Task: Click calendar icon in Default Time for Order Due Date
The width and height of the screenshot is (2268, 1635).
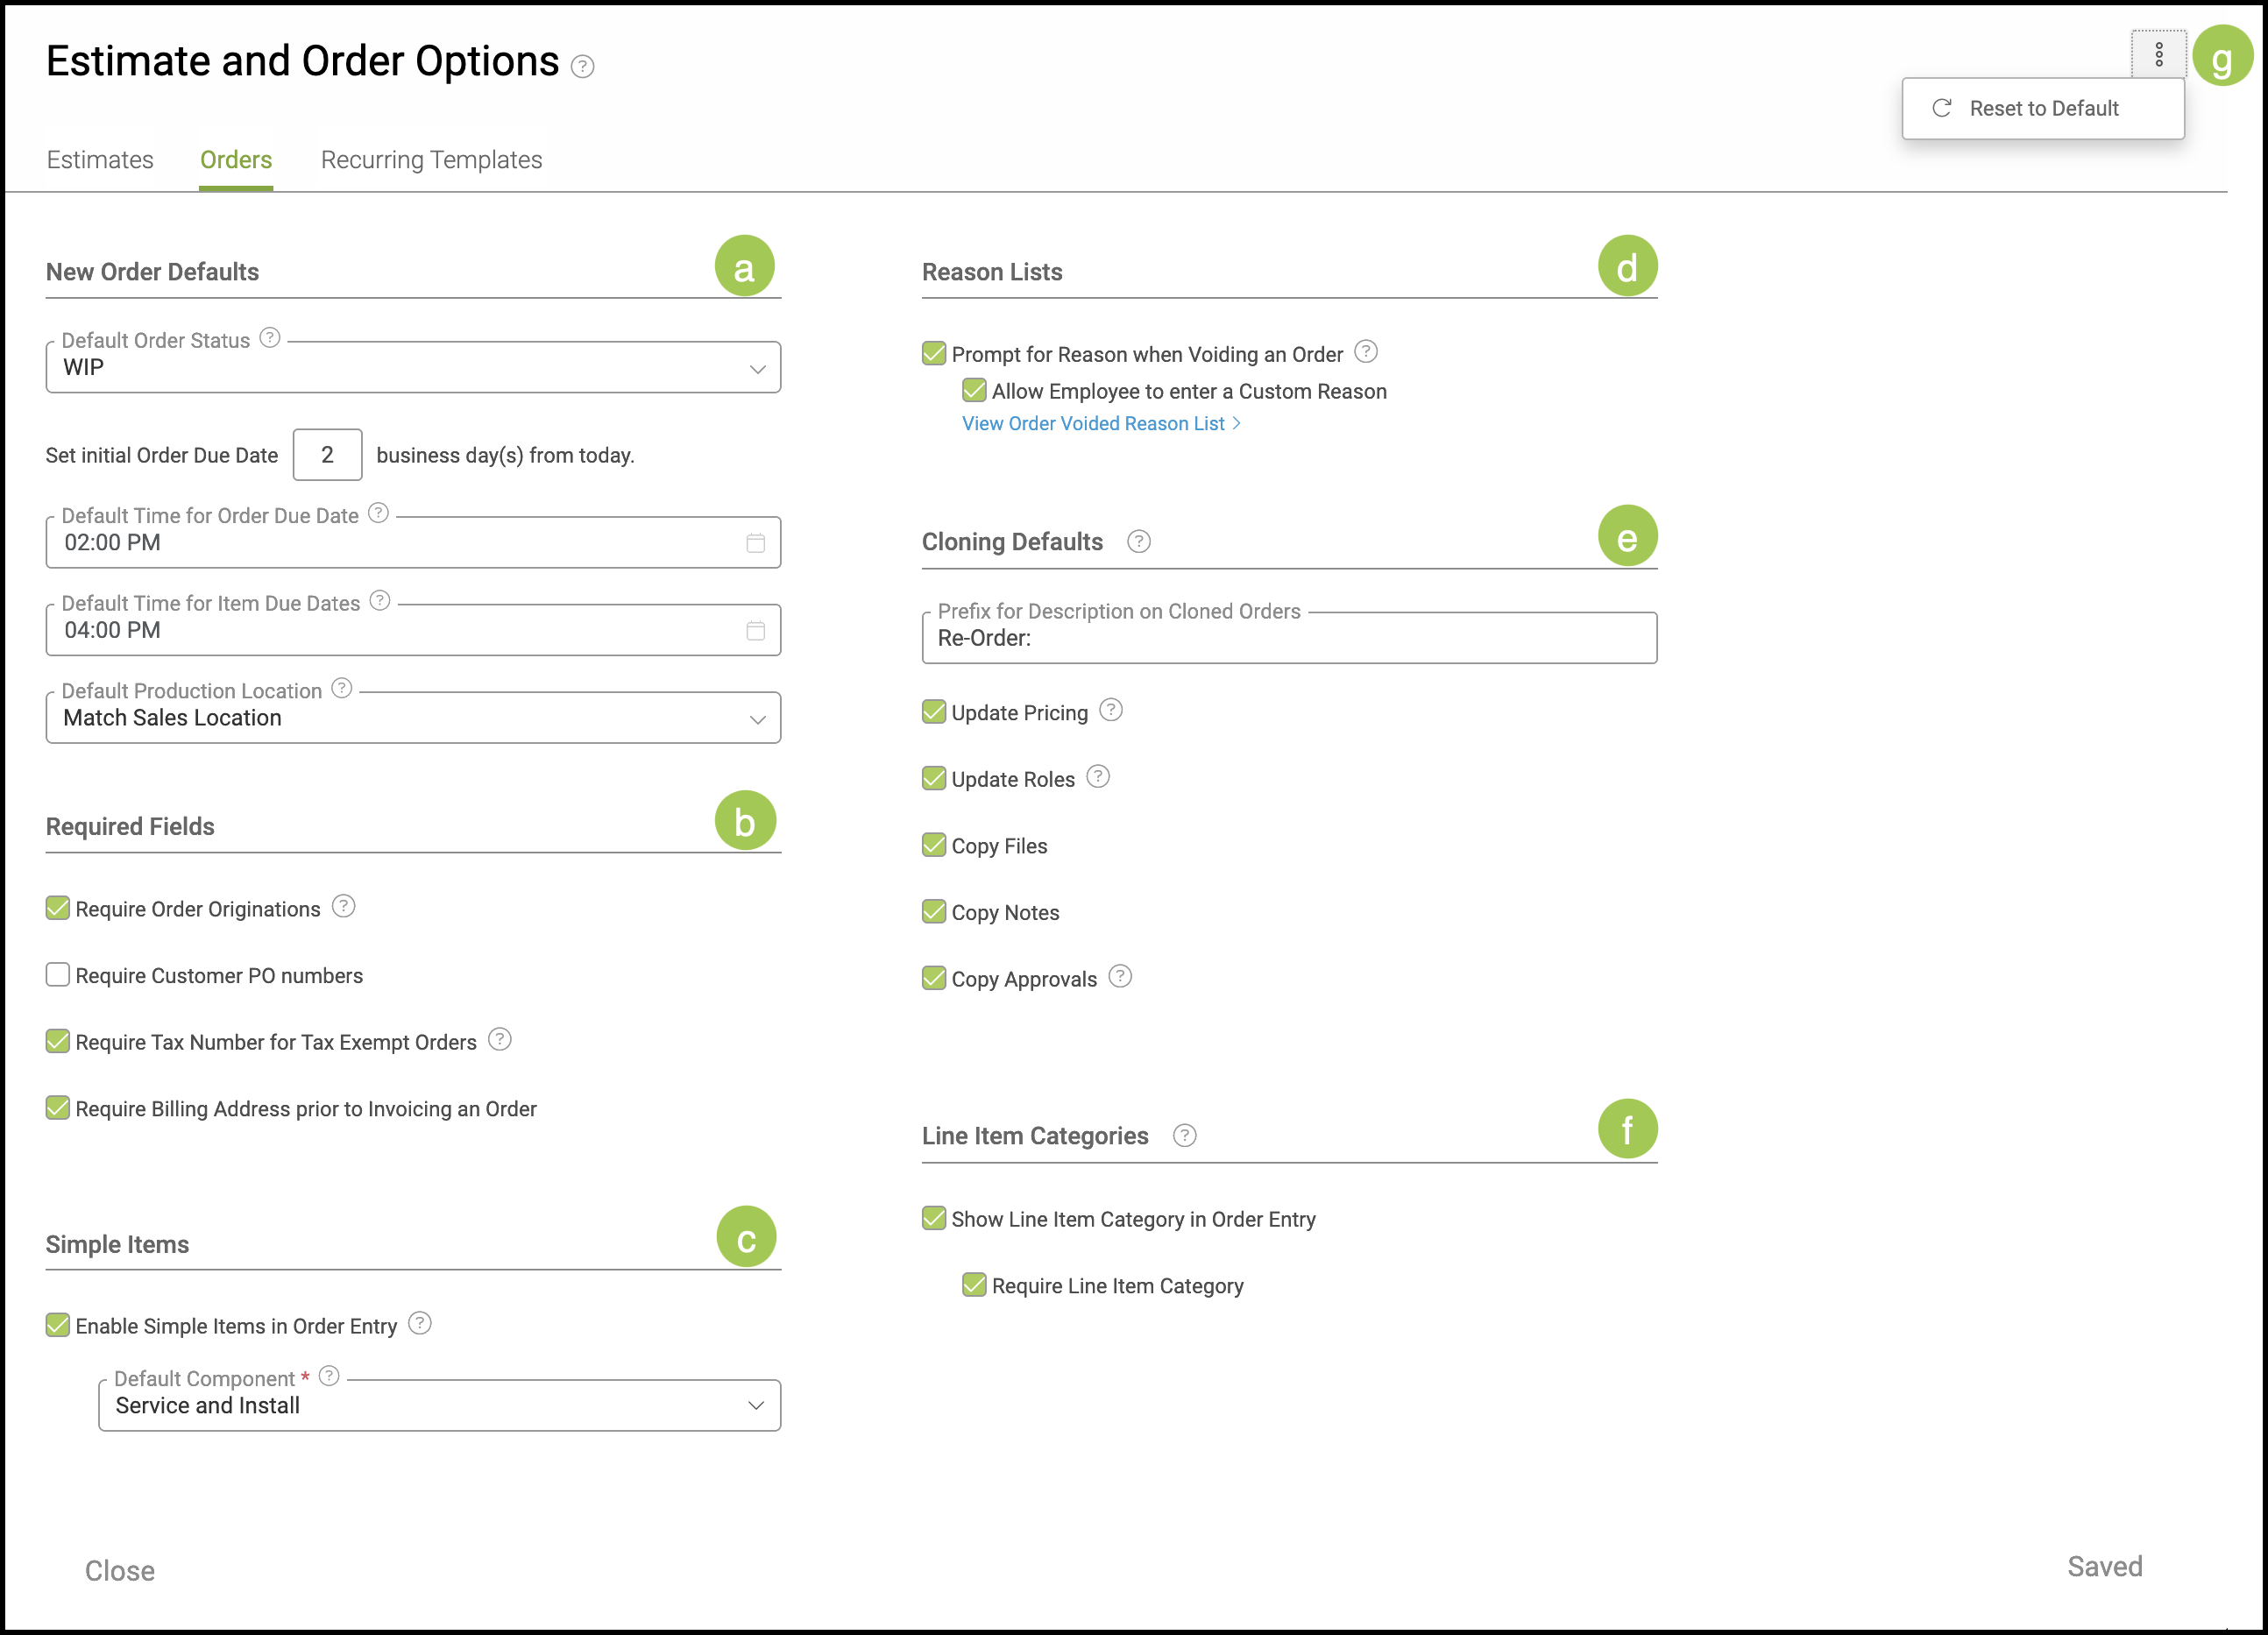Action: (x=755, y=543)
